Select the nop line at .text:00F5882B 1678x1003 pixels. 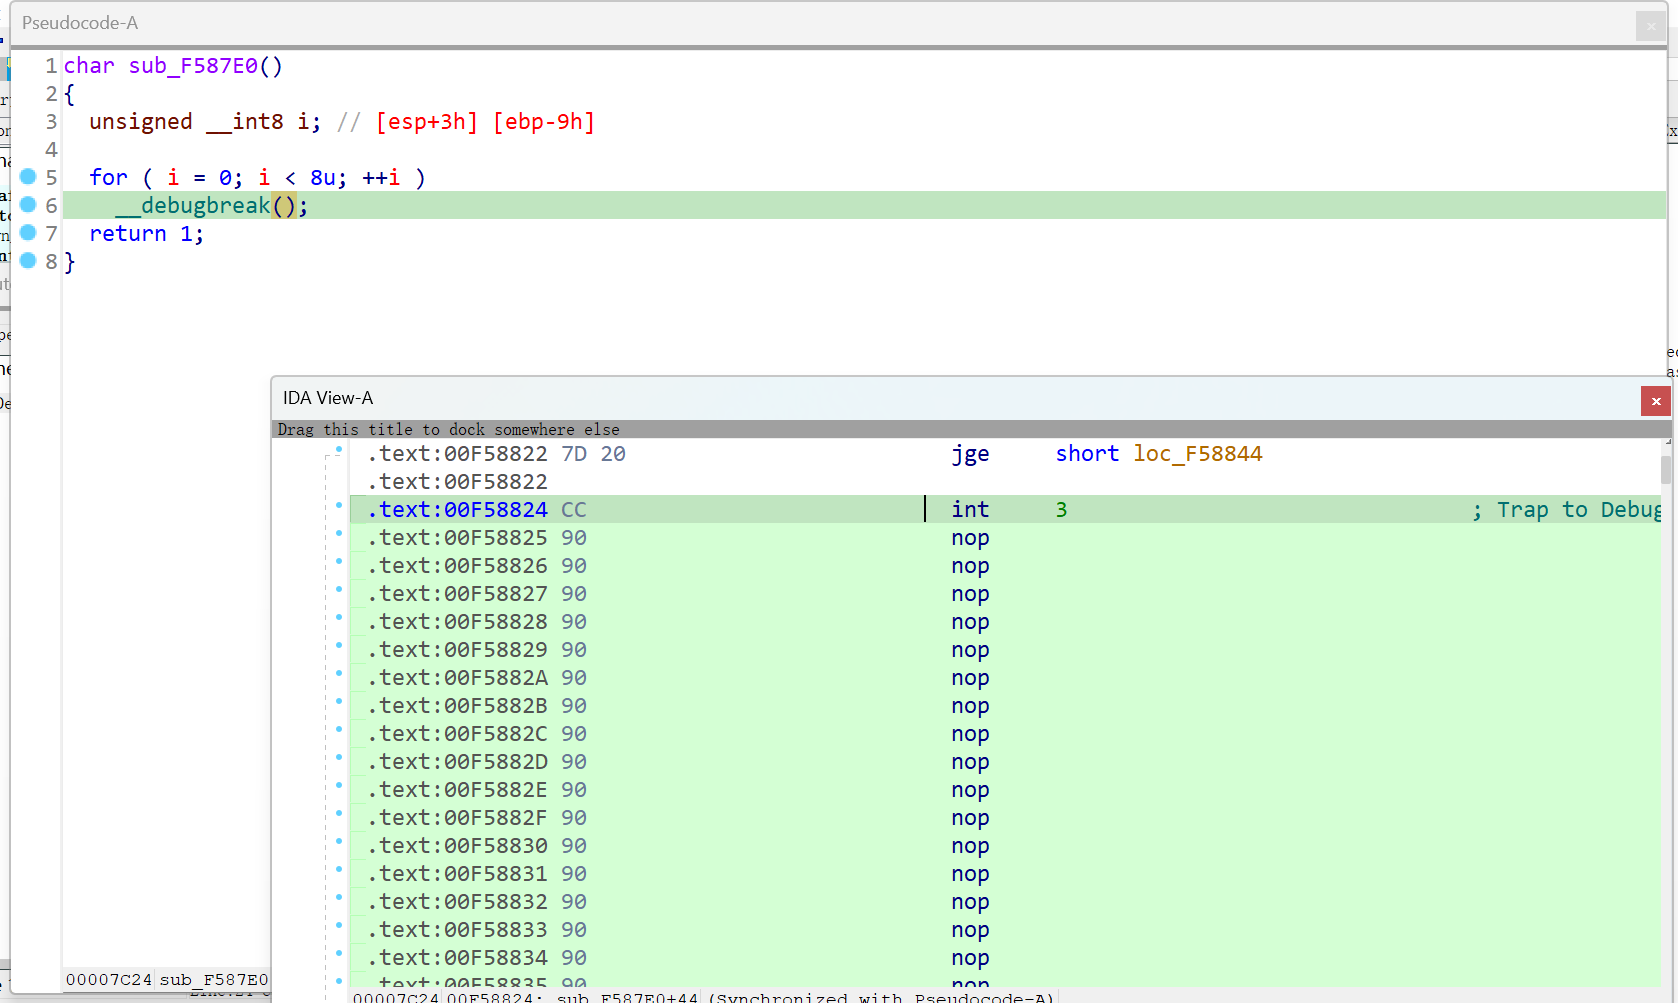[x=1005, y=706]
